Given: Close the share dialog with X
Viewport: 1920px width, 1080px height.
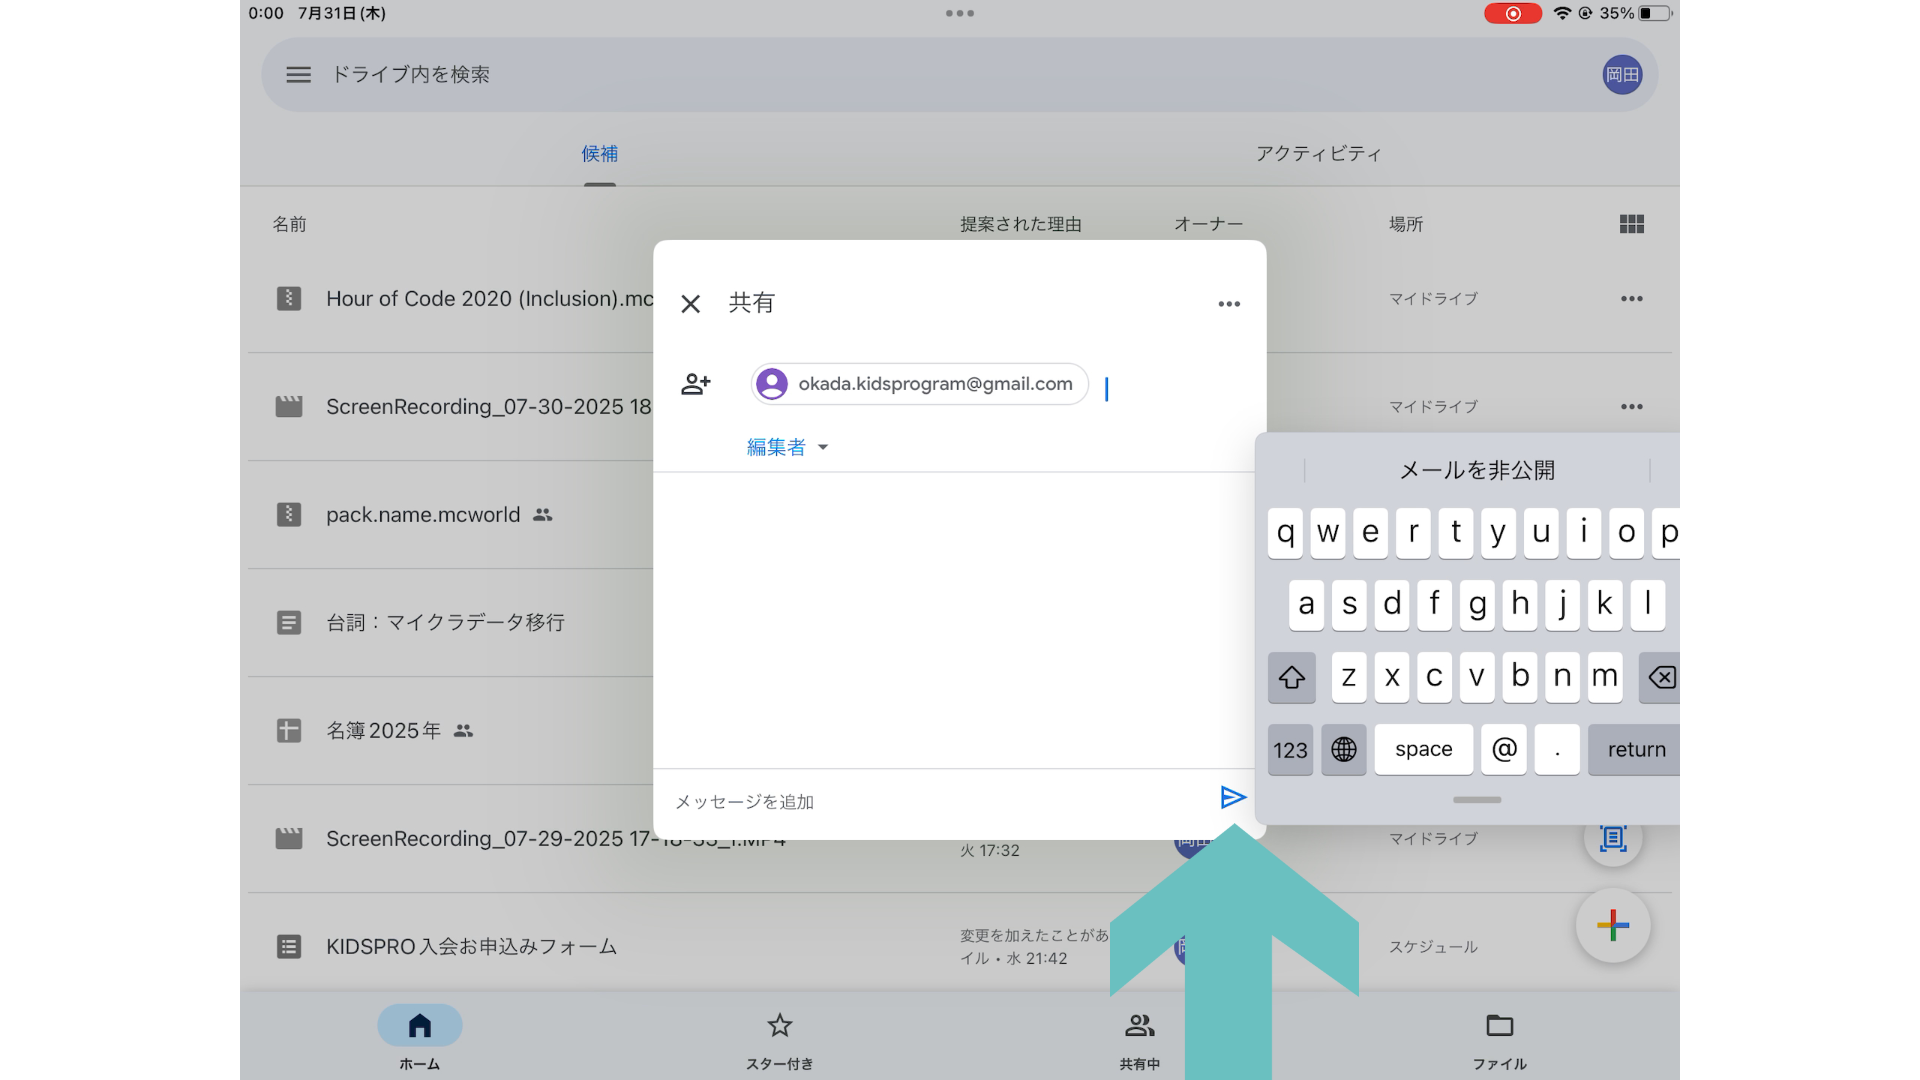Looking at the screenshot, I should click(690, 304).
